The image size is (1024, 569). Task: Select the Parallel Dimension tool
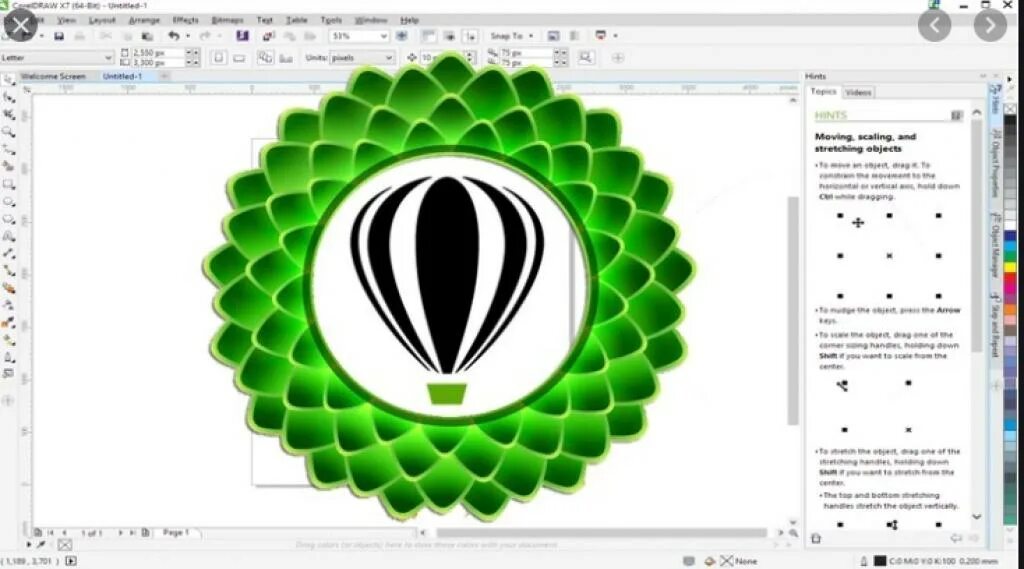click(8, 253)
